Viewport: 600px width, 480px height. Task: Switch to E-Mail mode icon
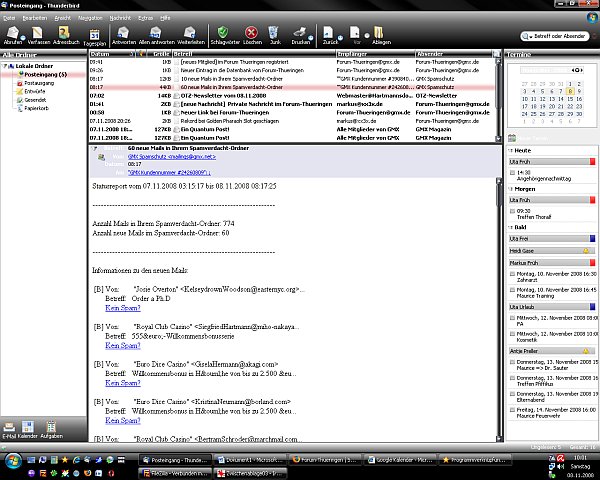click(x=9, y=426)
